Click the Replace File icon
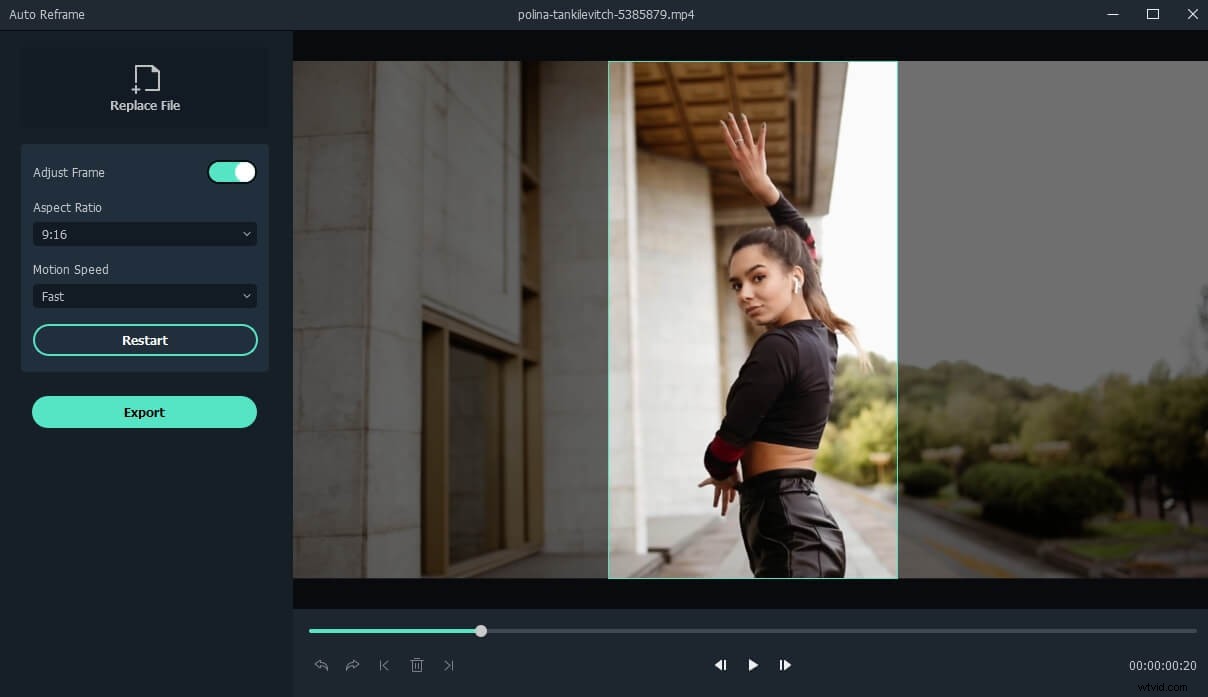Screen dimensions: 1208x697 click(145, 80)
